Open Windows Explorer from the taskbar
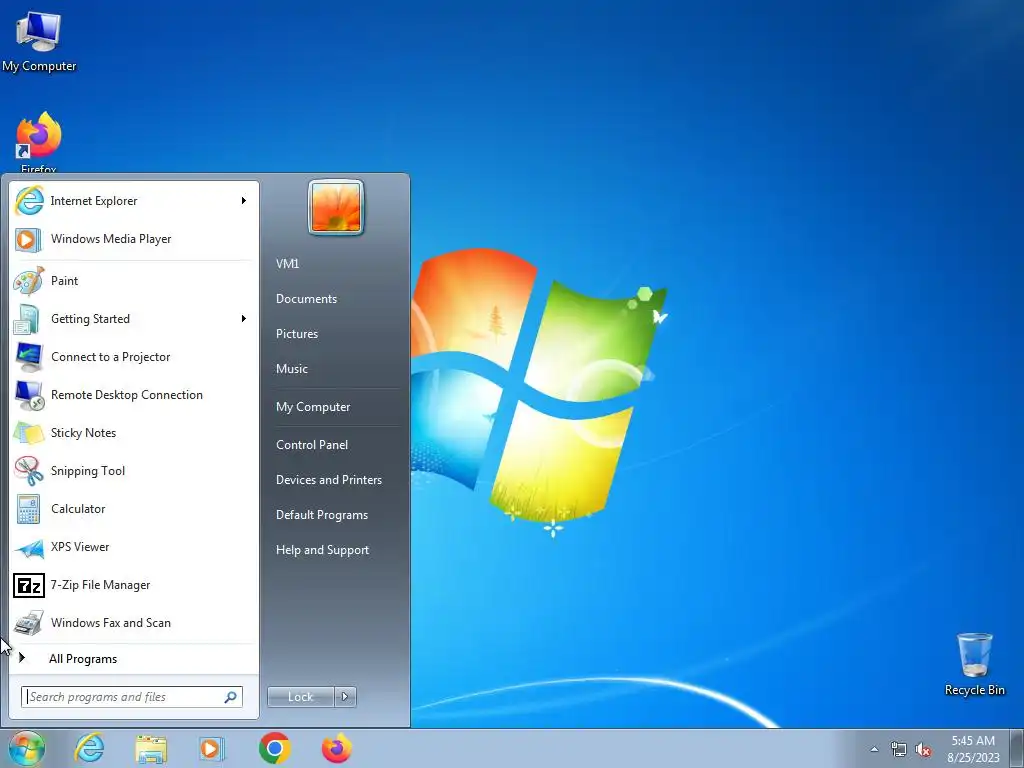Screen dimensions: 1024x768 coord(151,748)
